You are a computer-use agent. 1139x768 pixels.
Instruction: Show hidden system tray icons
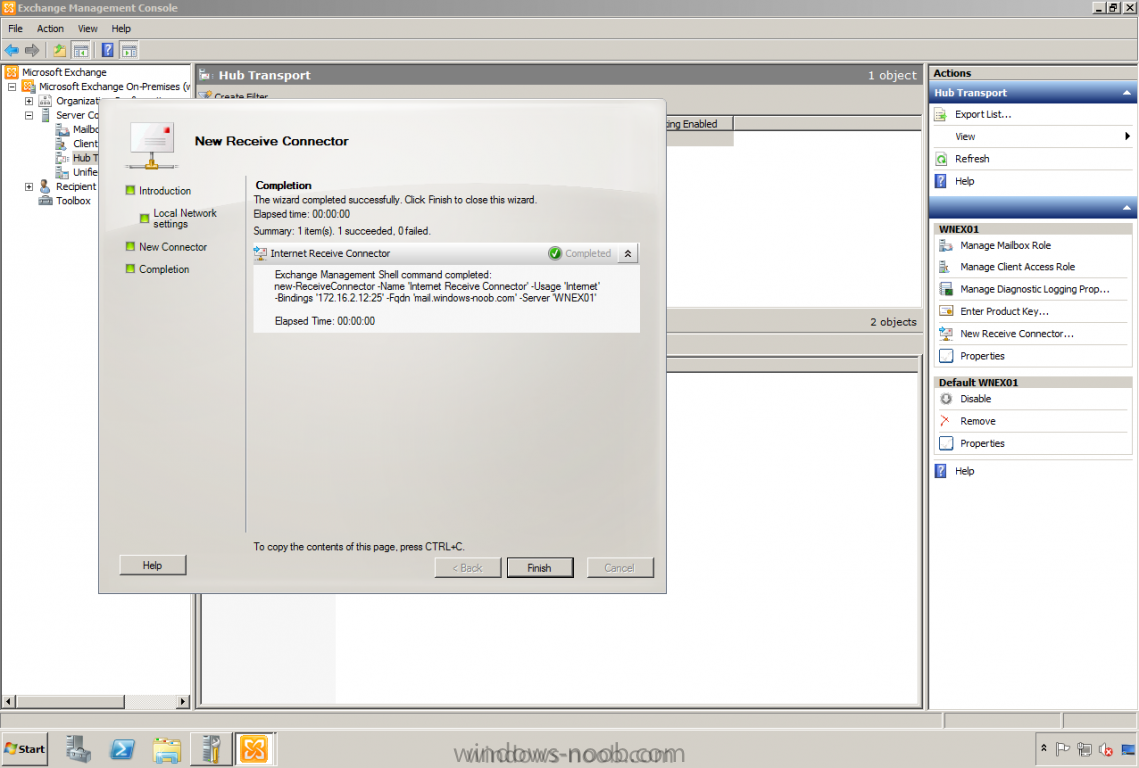point(1044,748)
